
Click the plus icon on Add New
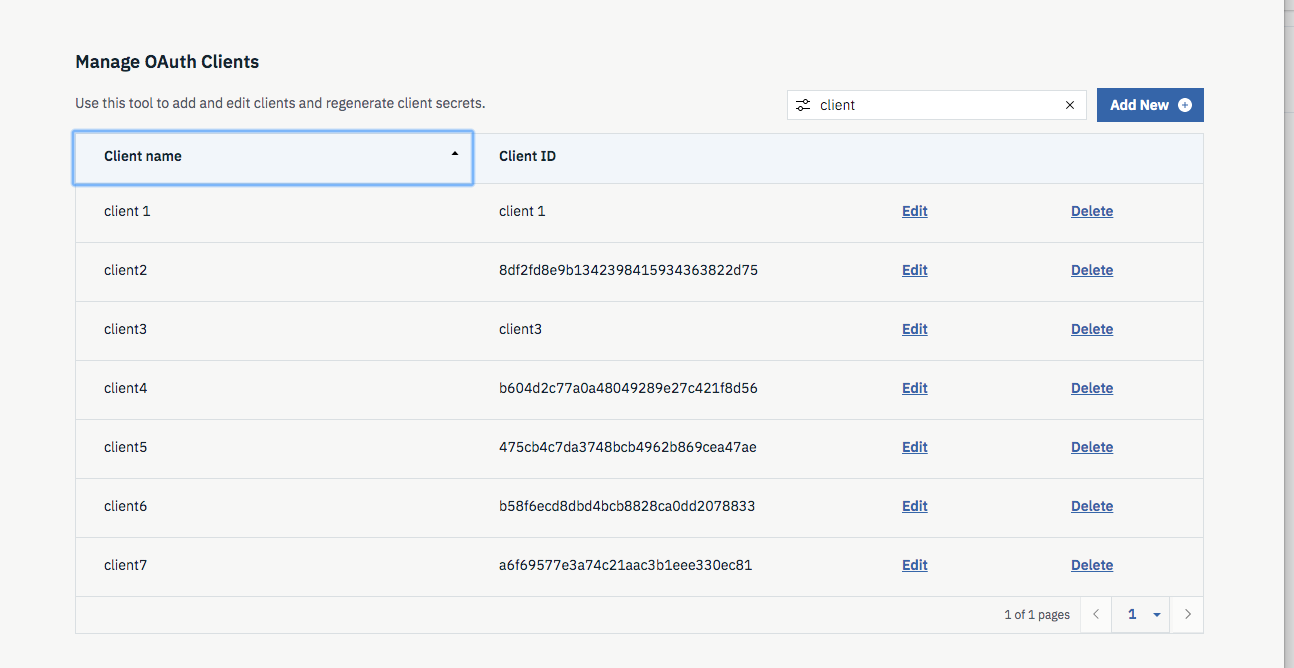click(x=1184, y=104)
